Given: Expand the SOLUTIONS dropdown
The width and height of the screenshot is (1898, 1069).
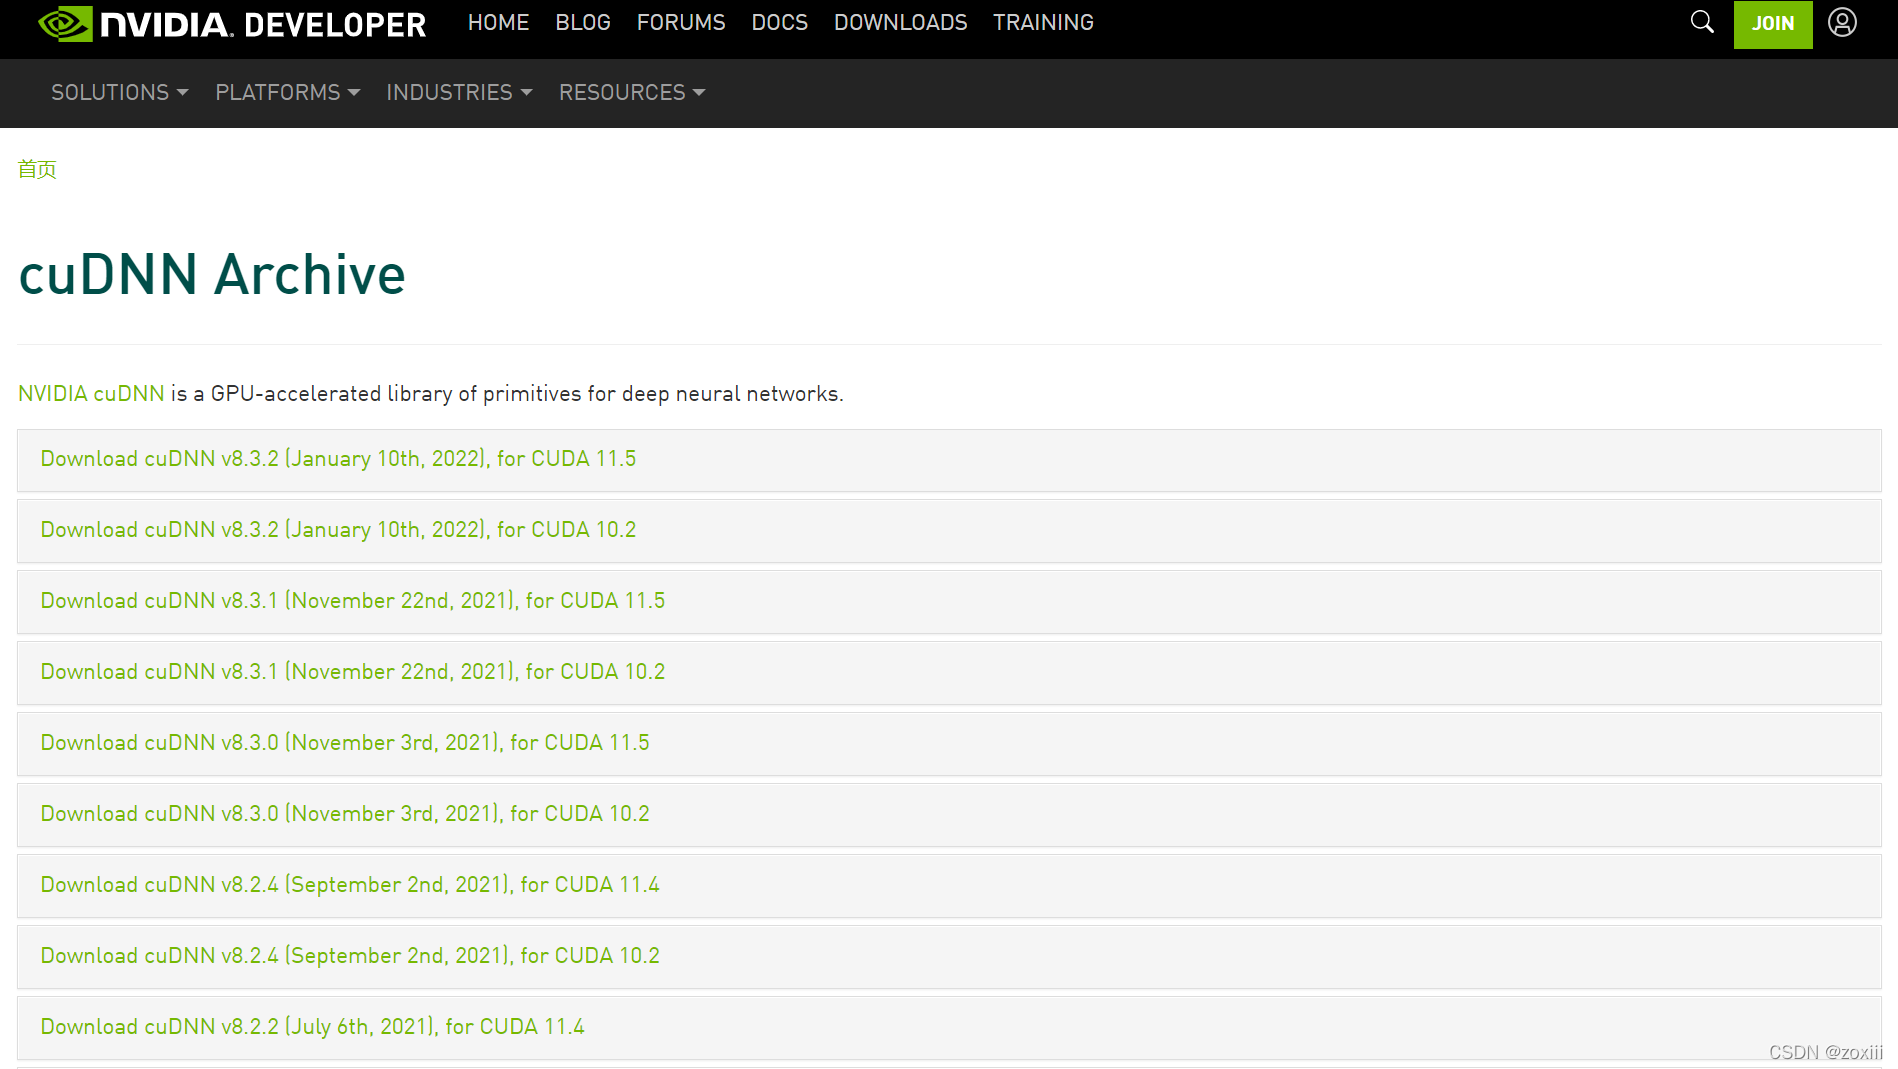Looking at the screenshot, I should click(120, 92).
